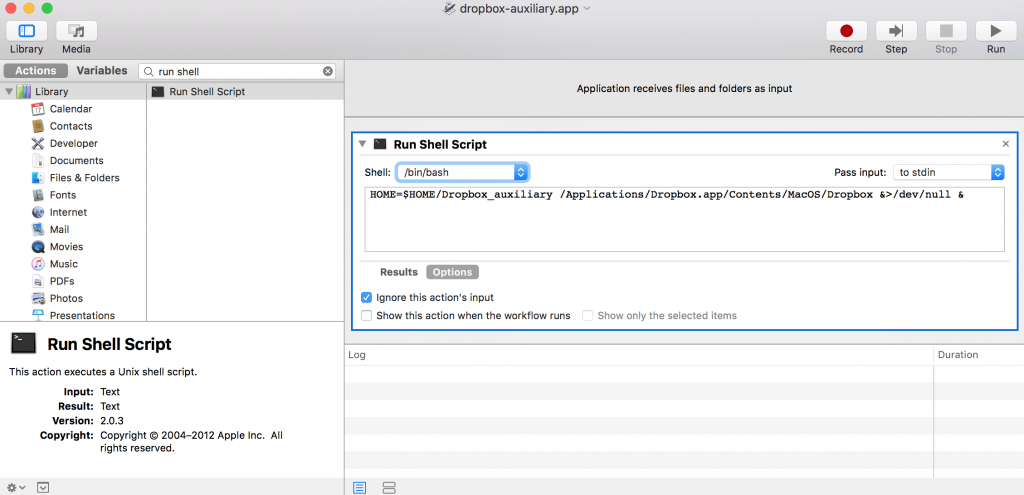Select the Calendar category
The width and height of the screenshot is (1024, 495).
tap(73, 109)
